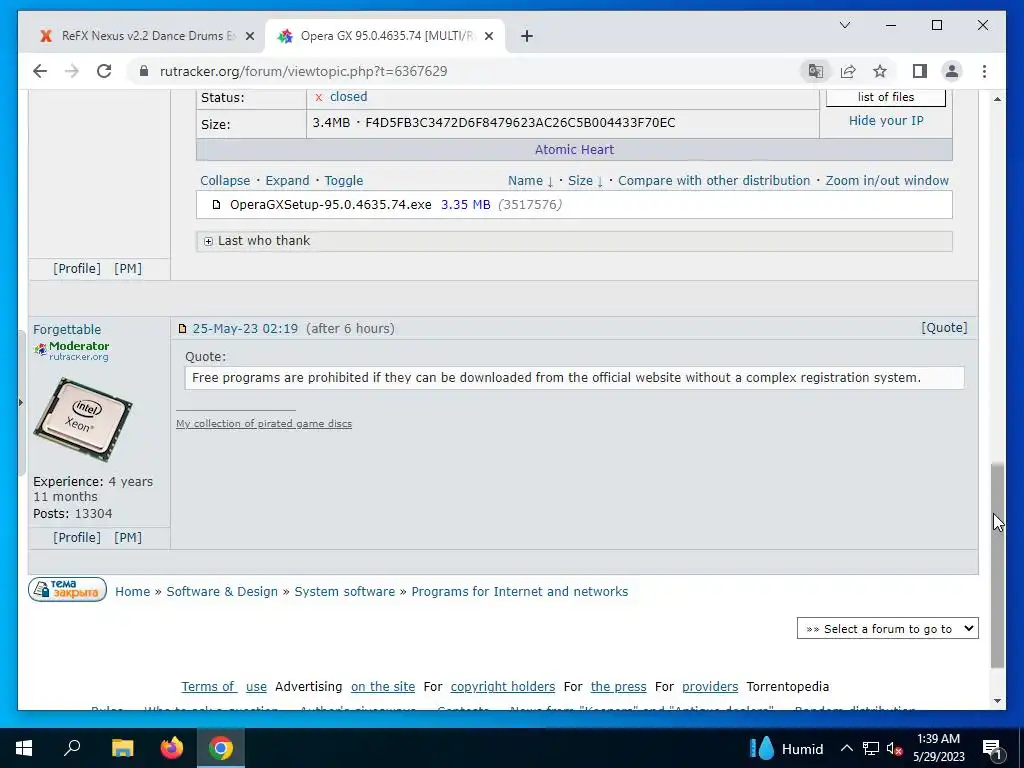
Task: View site info via lock icon
Action: (144, 71)
